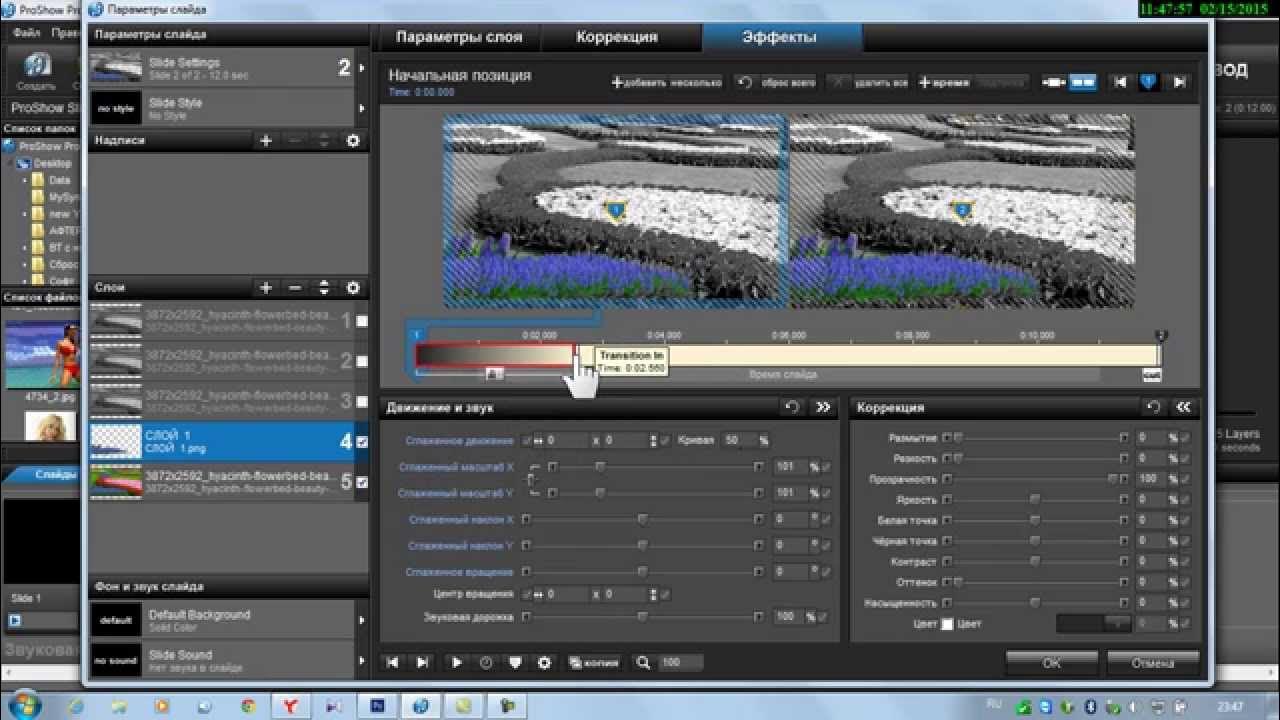Click the clock timing icon in bottom toolbar
The image size is (1280, 720).
click(486, 662)
